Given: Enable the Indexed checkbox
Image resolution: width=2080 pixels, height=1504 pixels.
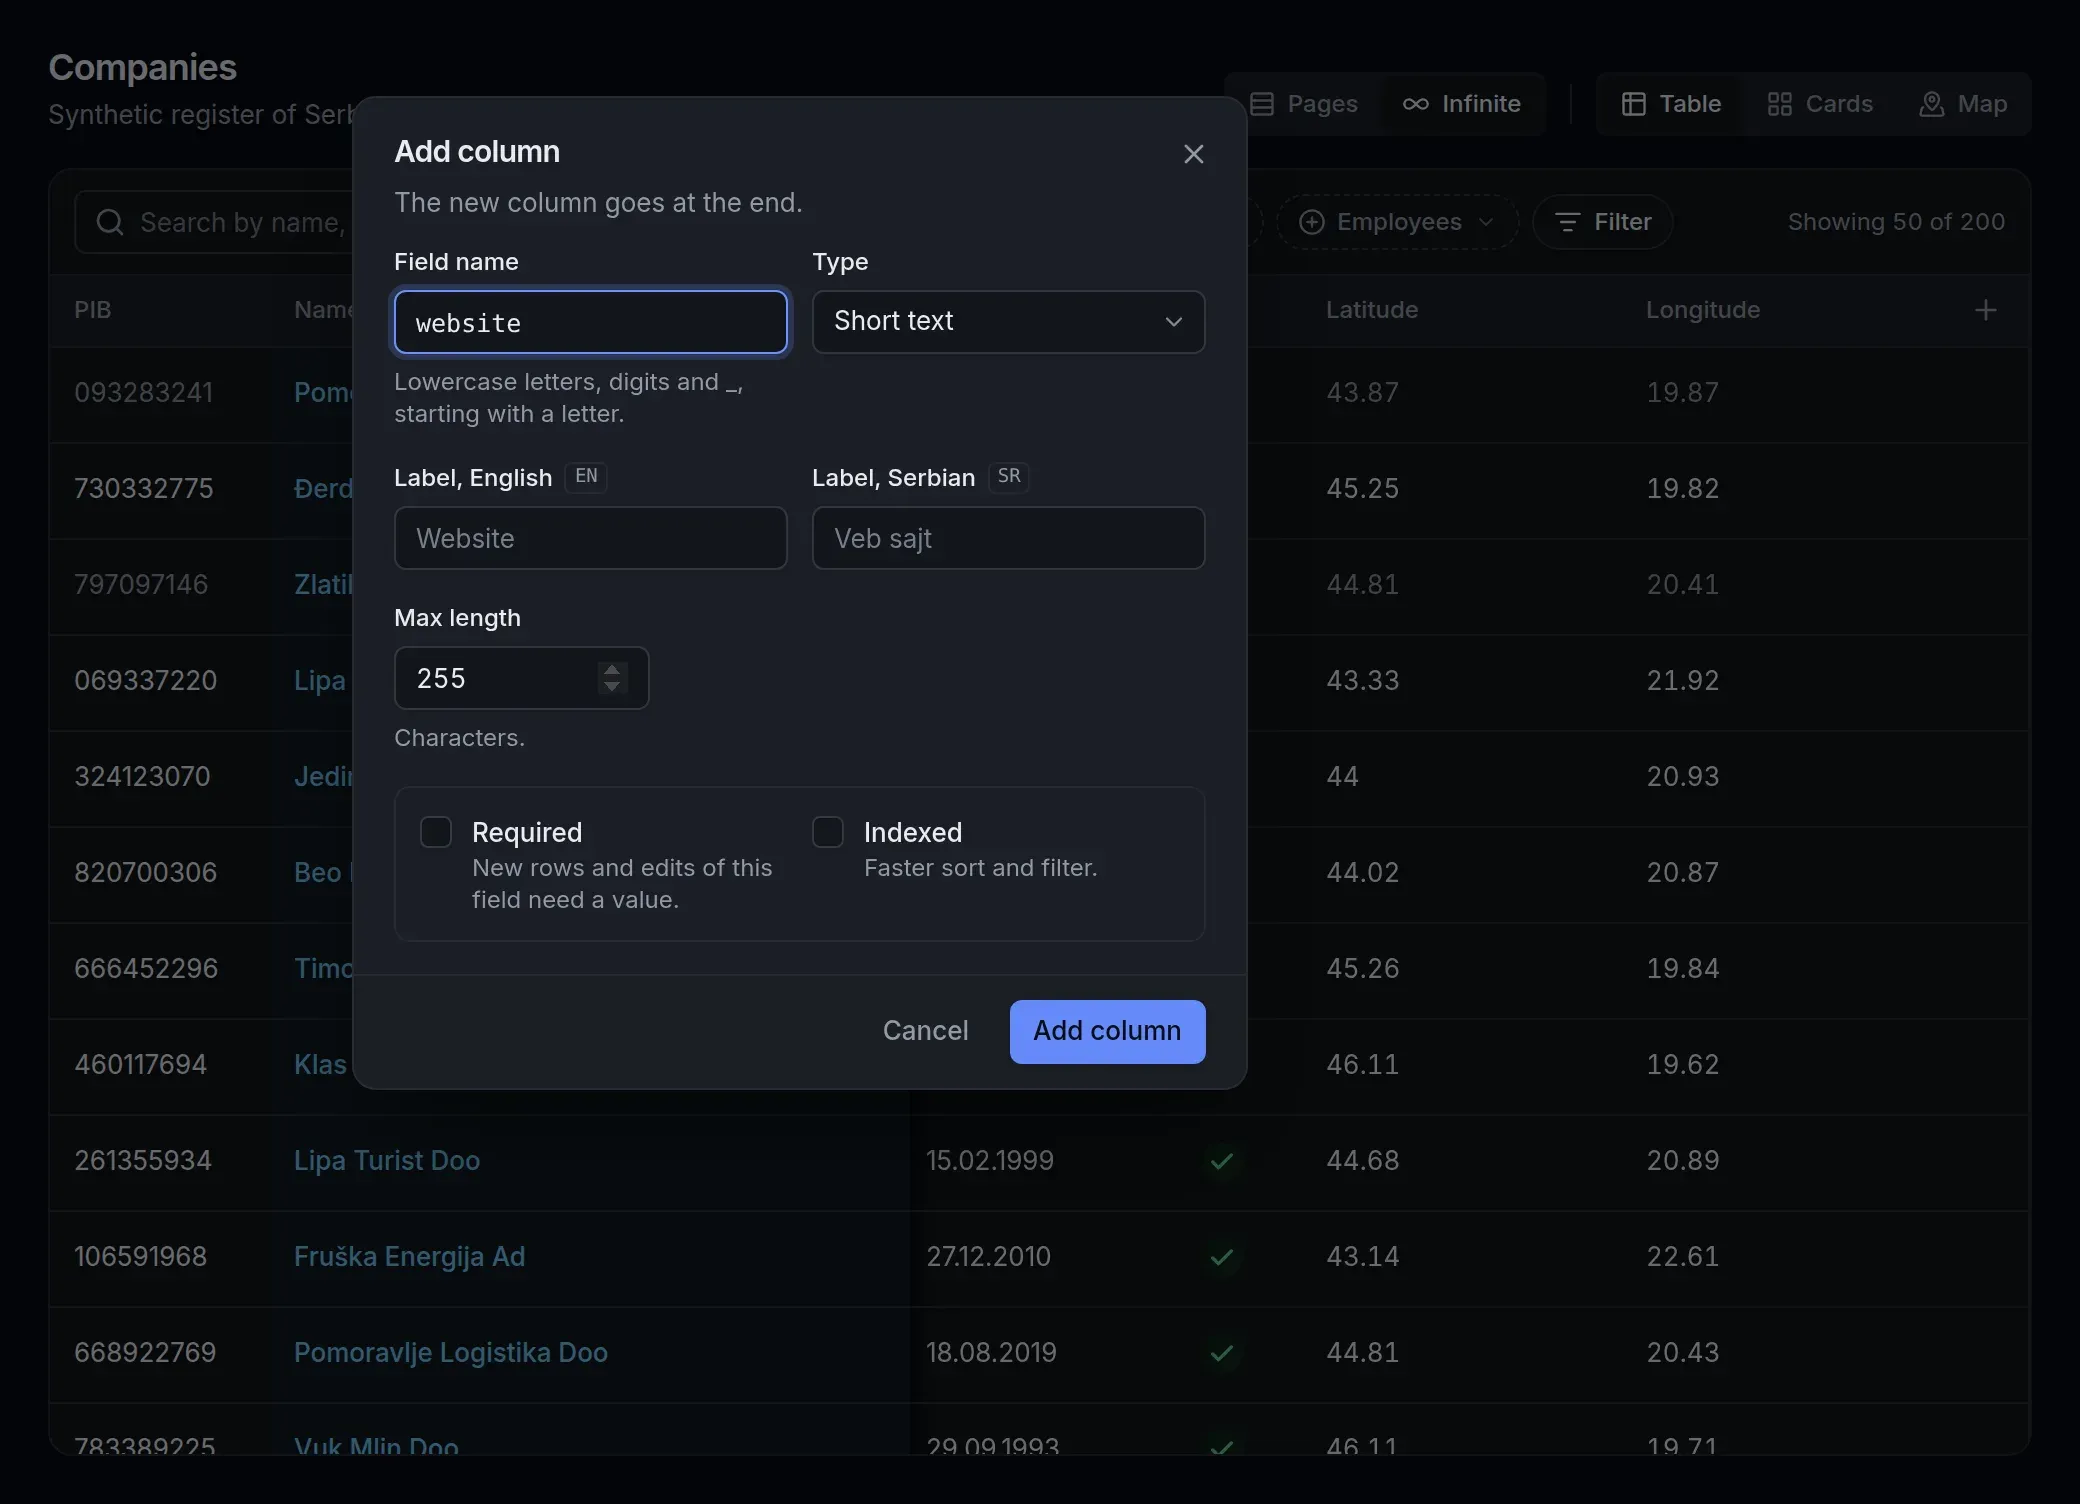Looking at the screenshot, I should point(828,832).
